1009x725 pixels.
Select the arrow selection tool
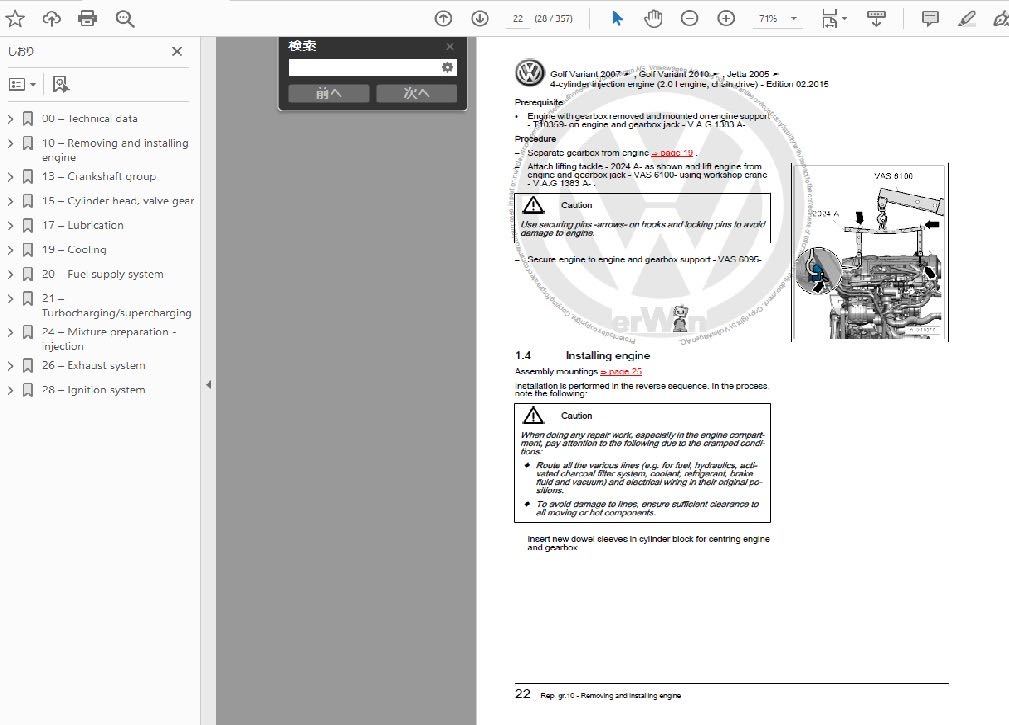point(617,19)
